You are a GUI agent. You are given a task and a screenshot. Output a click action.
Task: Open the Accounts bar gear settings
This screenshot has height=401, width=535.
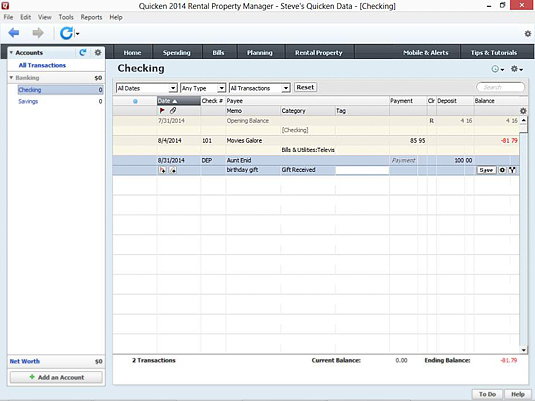coord(98,53)
